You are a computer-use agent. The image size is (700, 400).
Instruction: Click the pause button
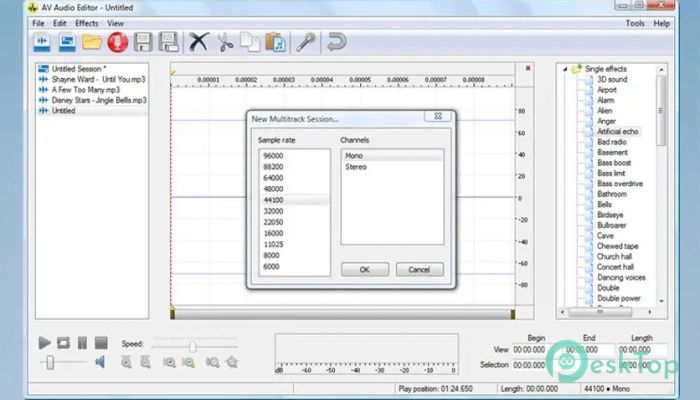[82, 343]
